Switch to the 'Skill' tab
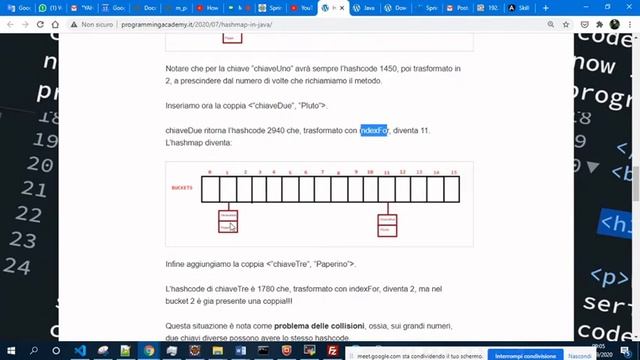This screenshot has width=640, height=360. click(520, 8)
